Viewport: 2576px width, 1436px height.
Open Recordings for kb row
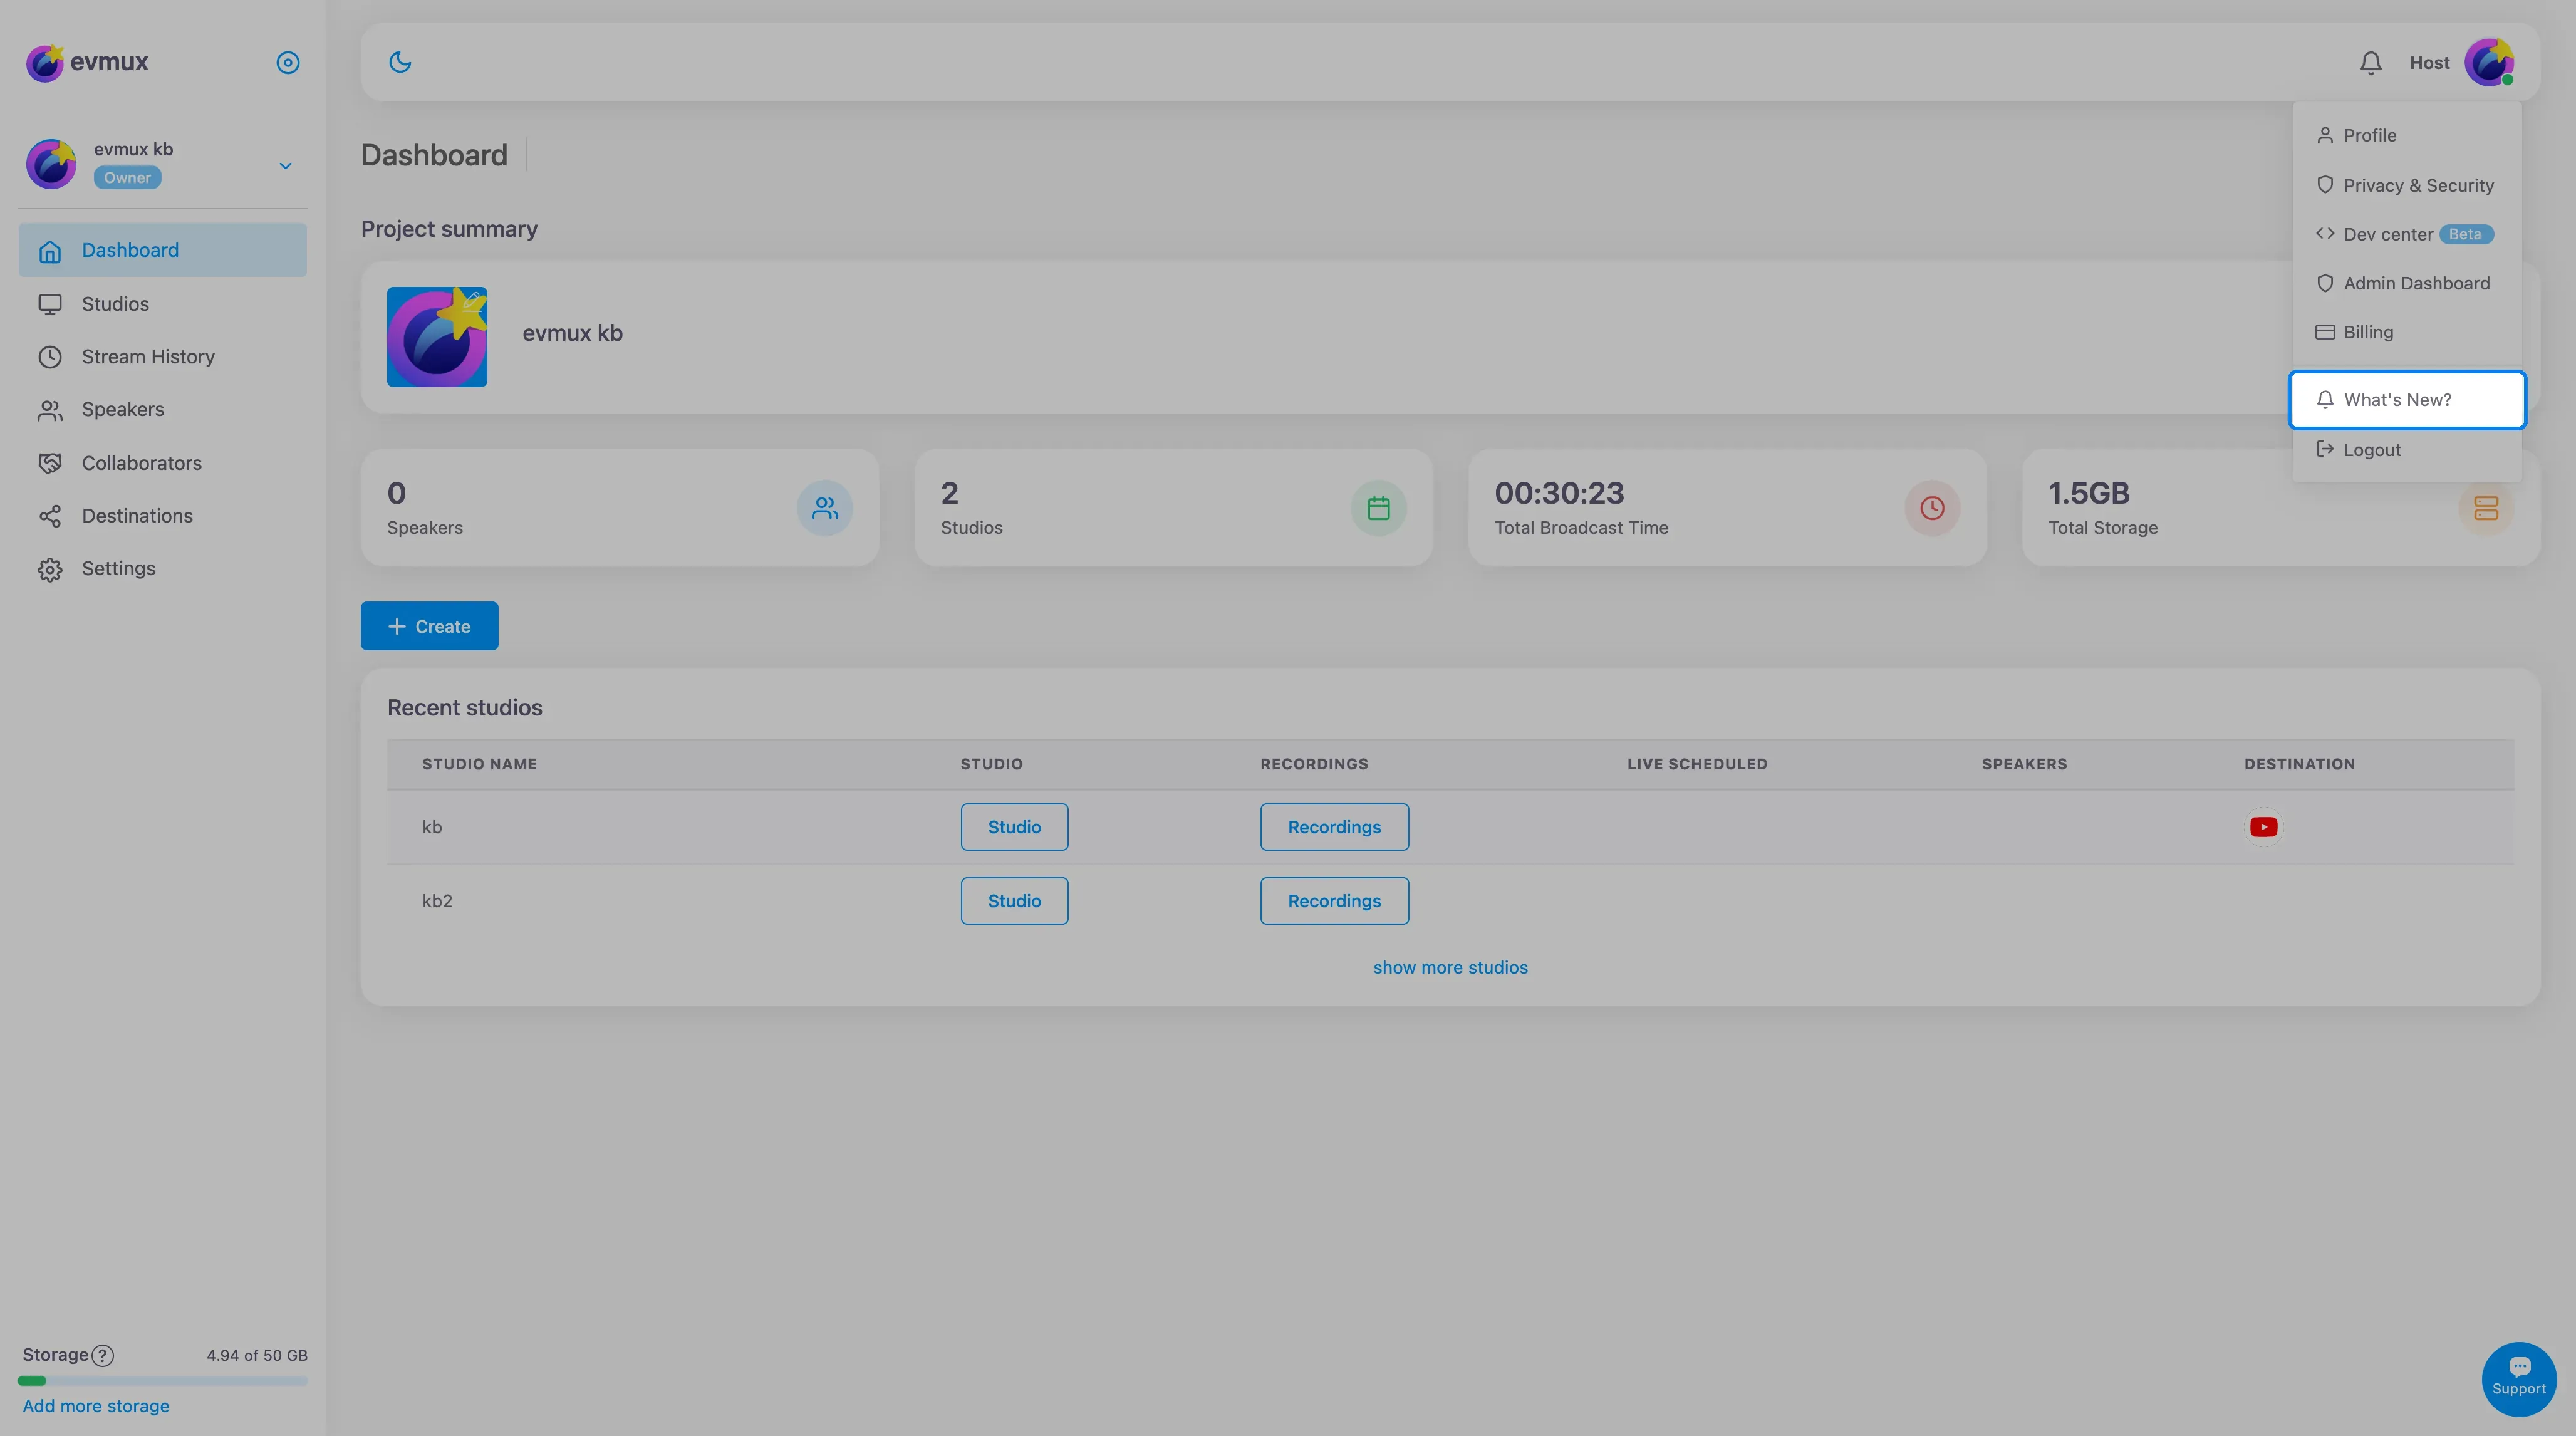coord(1334,827)
